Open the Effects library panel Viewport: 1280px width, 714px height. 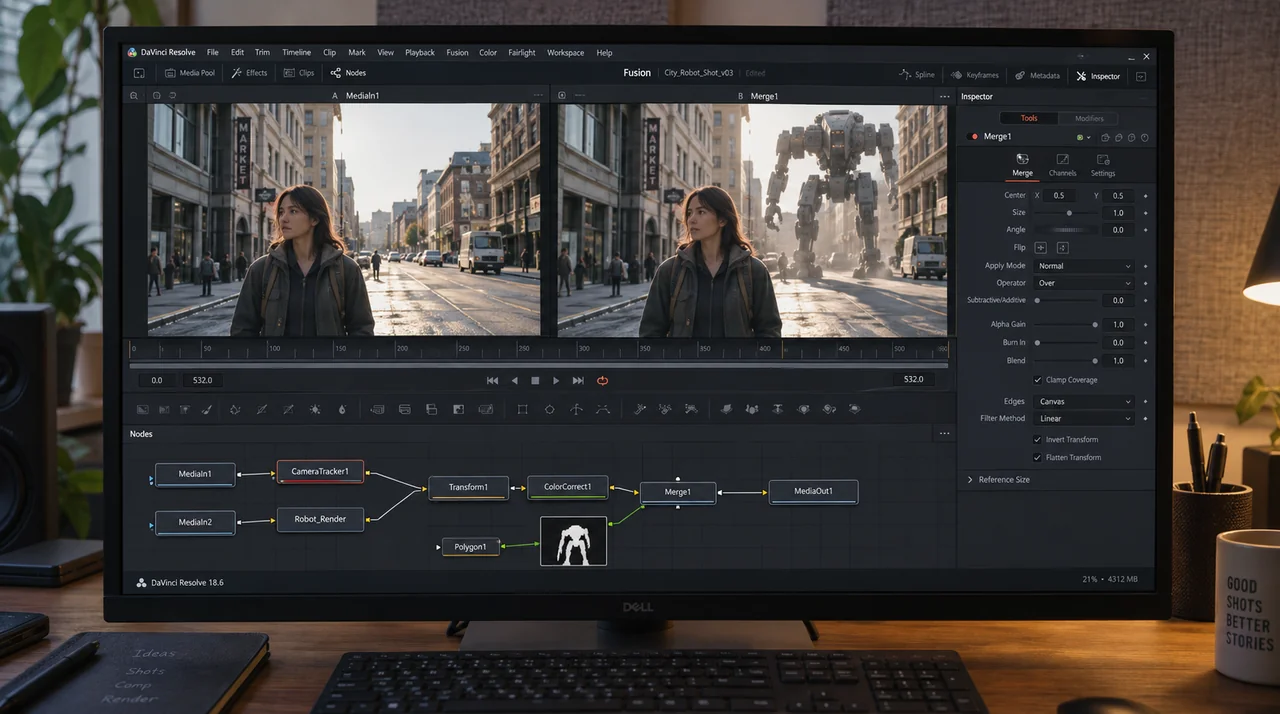click(250, 73)
